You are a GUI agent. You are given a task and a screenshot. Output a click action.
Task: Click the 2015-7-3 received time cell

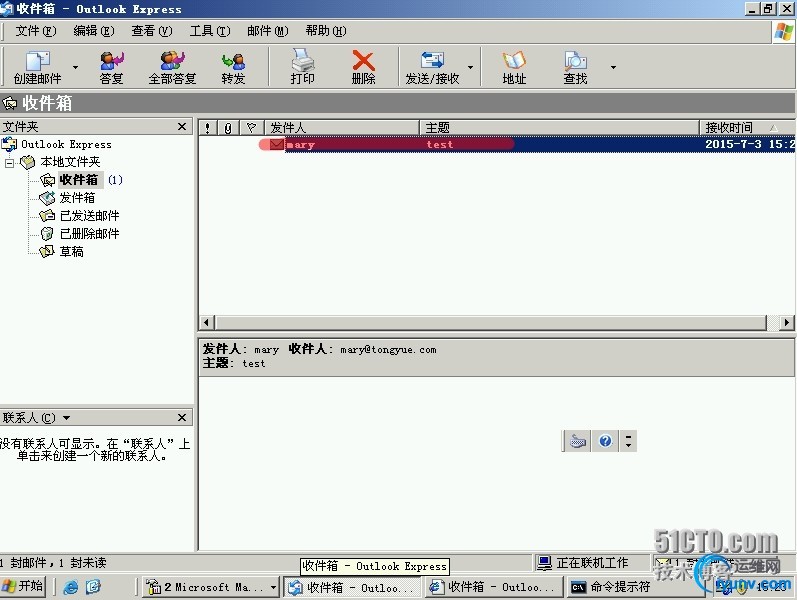[750, 144]
